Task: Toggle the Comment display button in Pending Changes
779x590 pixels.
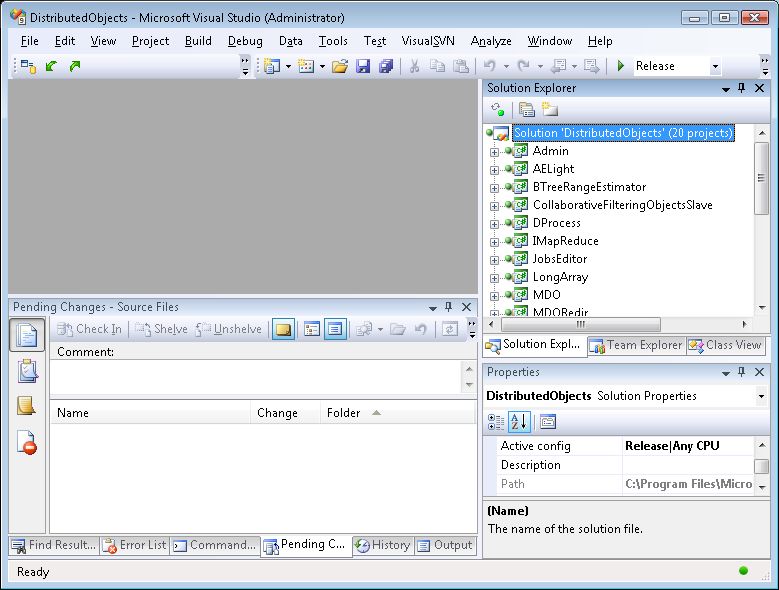Action: [x=283, y=329]
